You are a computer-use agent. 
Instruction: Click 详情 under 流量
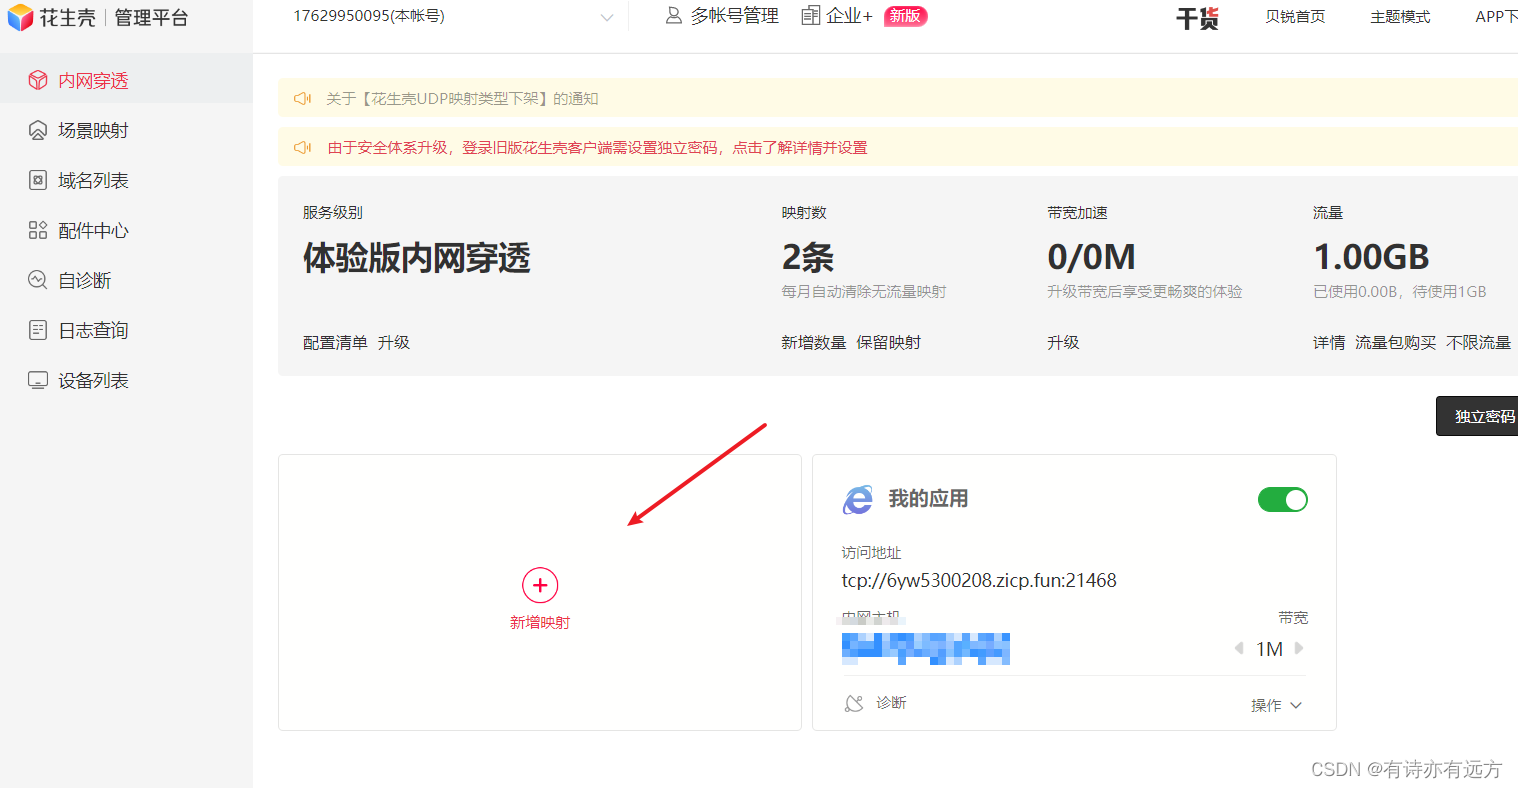(x=1329, y=342)
